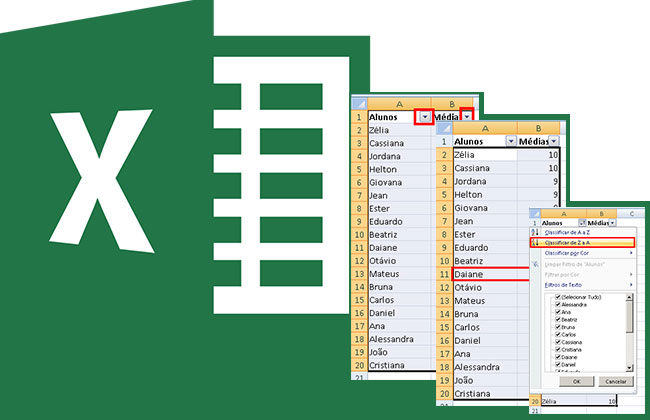The image size is (650, 420).
Task: Click cell Daiane in middle spreadsheet
Action: [x=491, y=274]
